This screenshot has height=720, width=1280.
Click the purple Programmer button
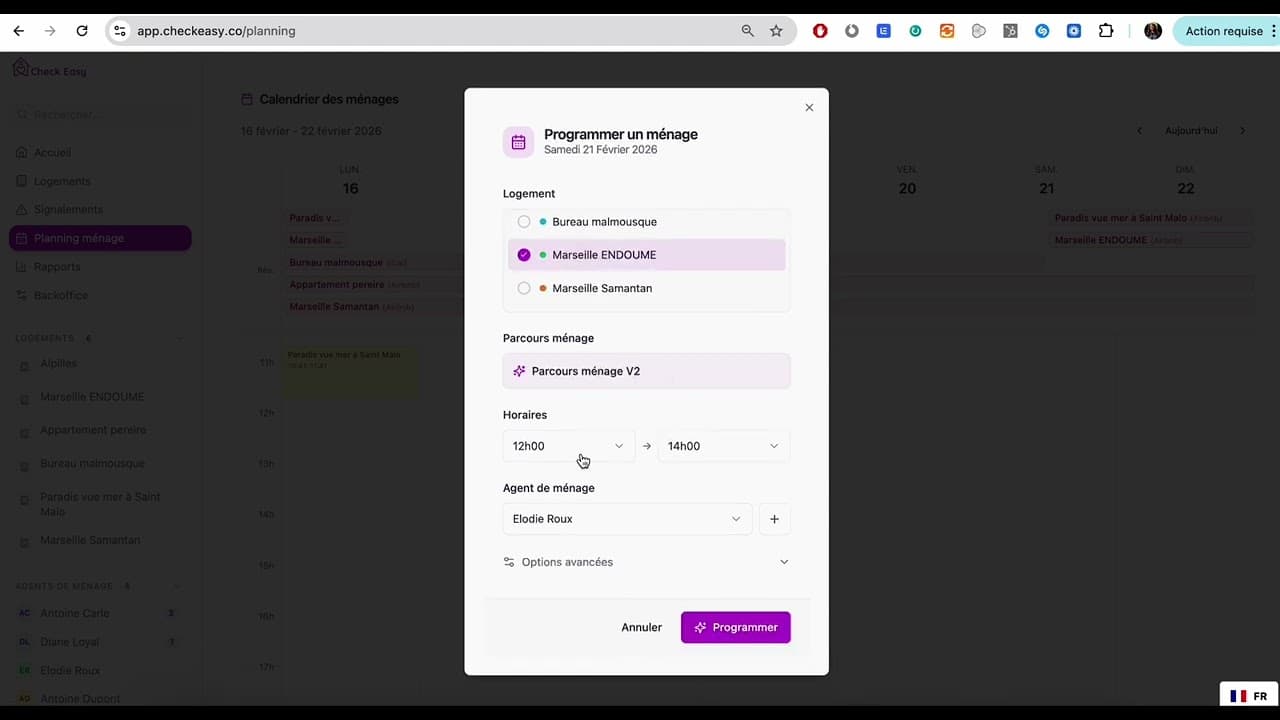tap(736, 627)
